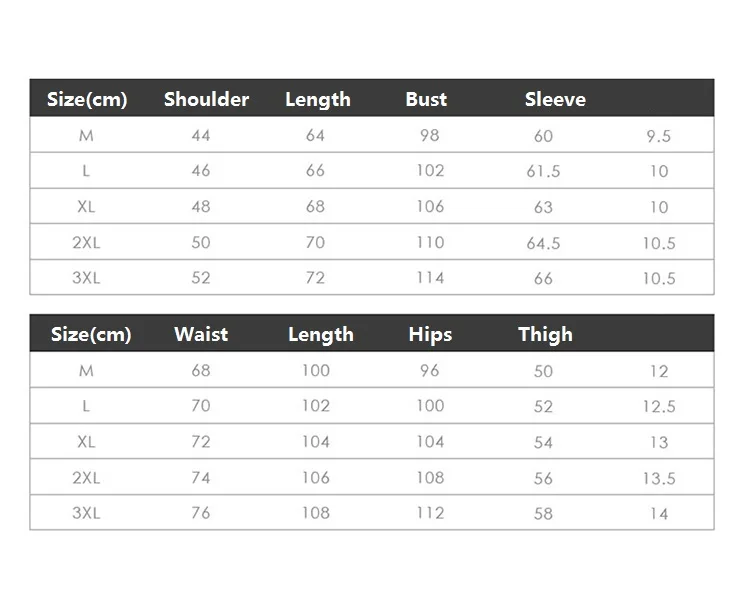Click the bust value 98

[x=430, y=135]
